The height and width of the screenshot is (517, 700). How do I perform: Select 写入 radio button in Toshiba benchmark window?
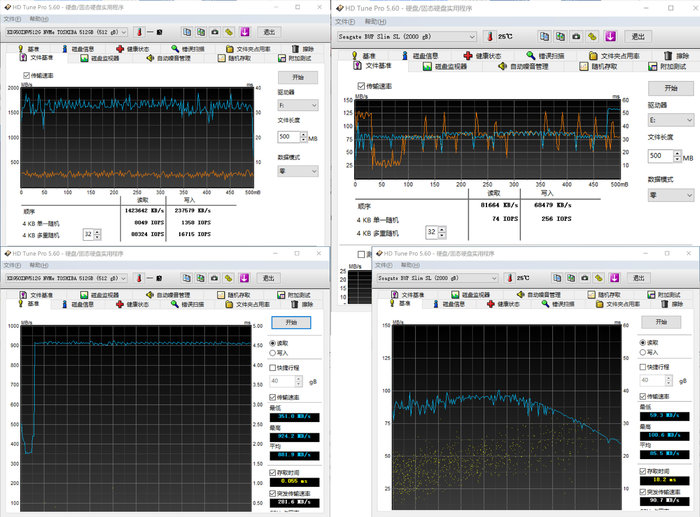click(273, 352)
